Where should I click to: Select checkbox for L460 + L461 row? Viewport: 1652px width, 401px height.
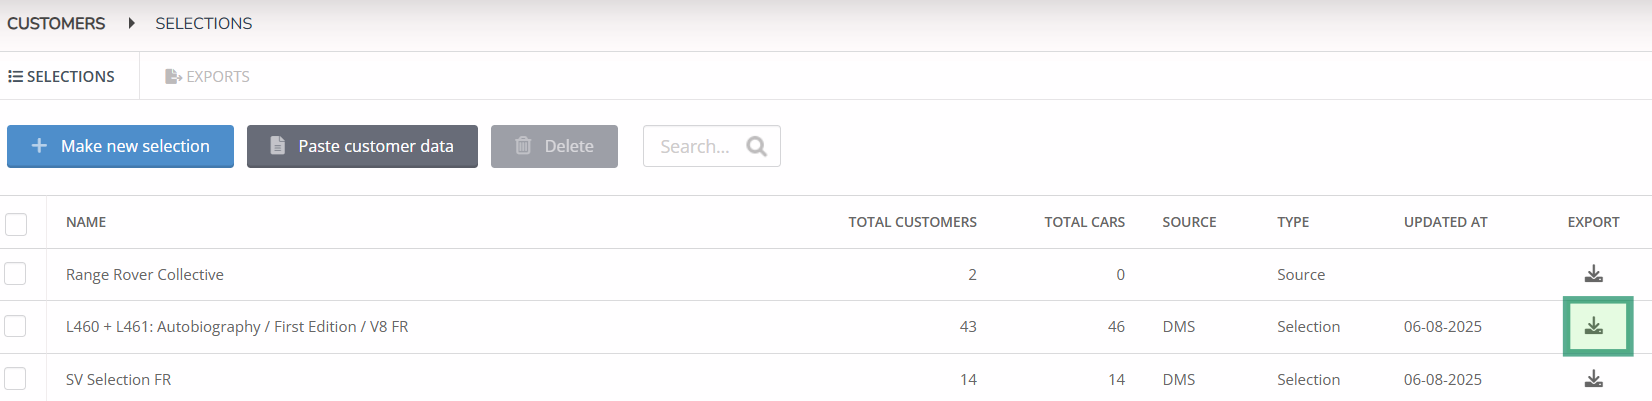[x=15, y=326]
